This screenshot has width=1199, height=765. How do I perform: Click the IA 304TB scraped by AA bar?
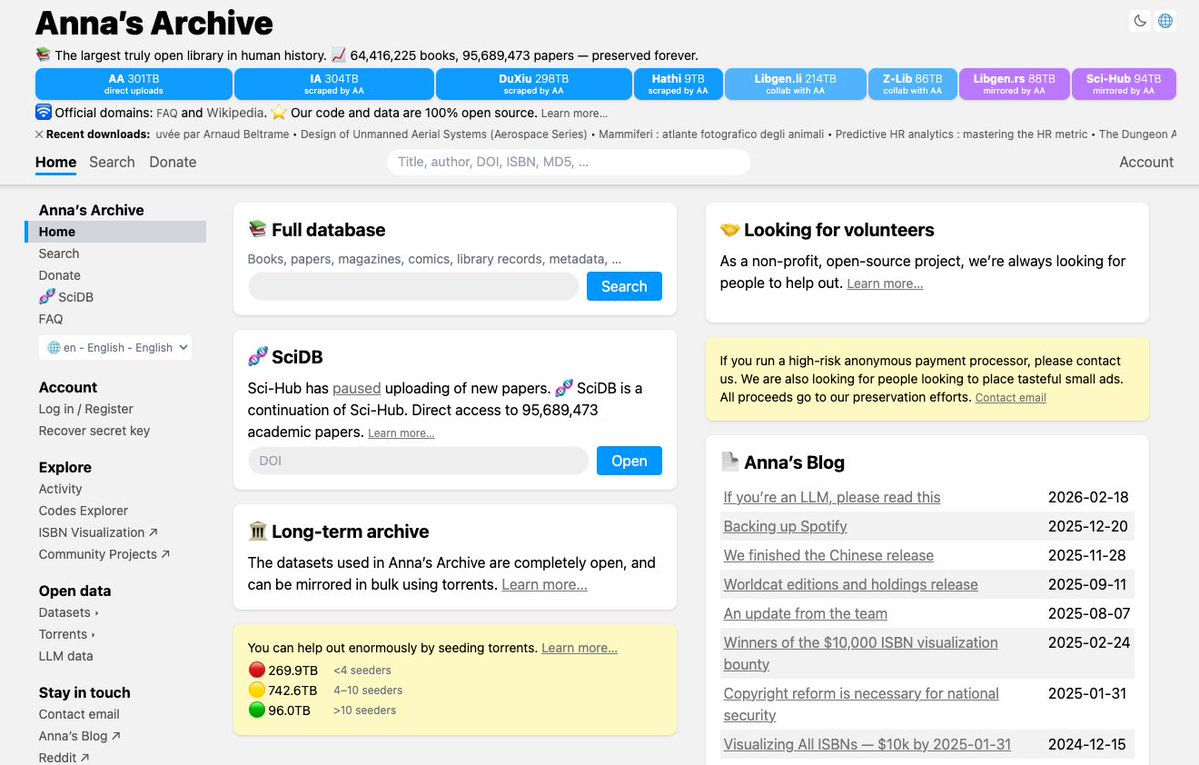click(334, 83)
